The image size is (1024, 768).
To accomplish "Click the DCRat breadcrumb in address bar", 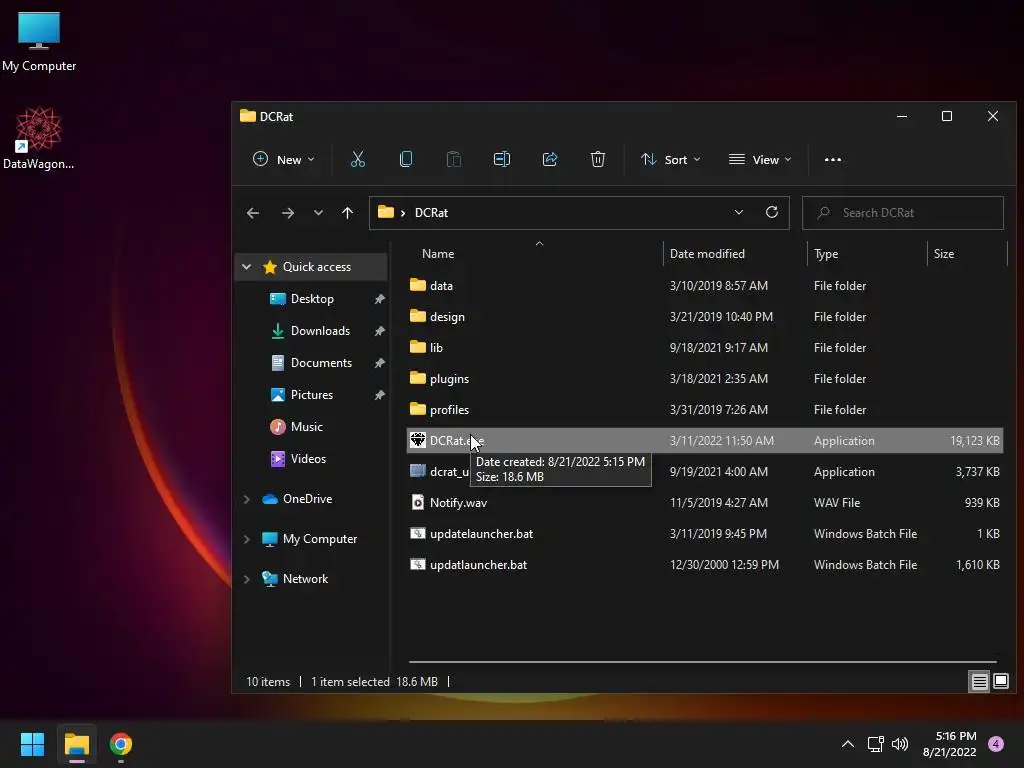I will pos(431,213).
